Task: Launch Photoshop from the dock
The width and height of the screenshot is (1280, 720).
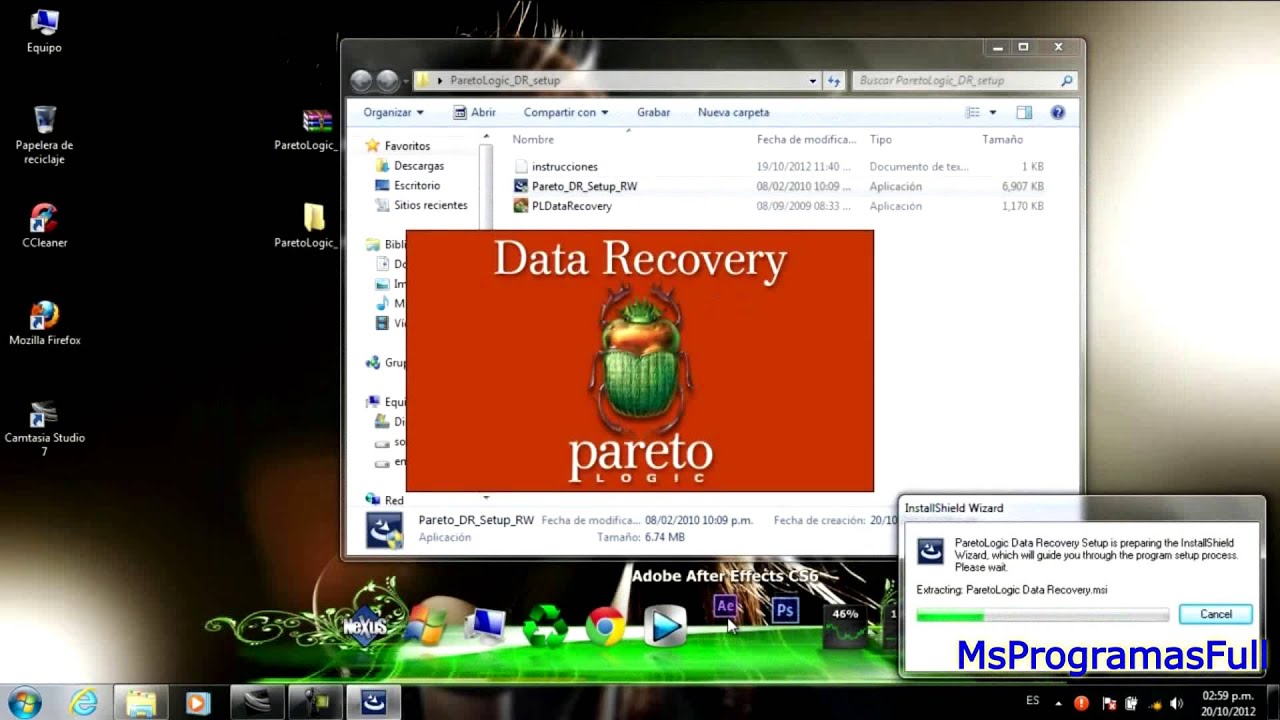Action: click(785, 610)
